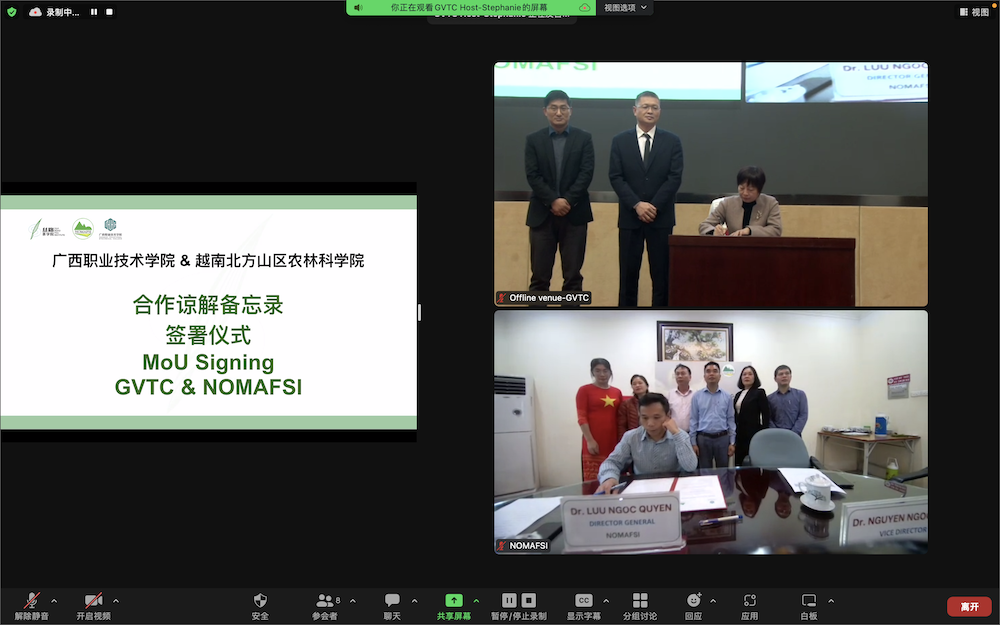Click the red 离开 leave meeting button
1000x625 pixels.
[969, 606]
